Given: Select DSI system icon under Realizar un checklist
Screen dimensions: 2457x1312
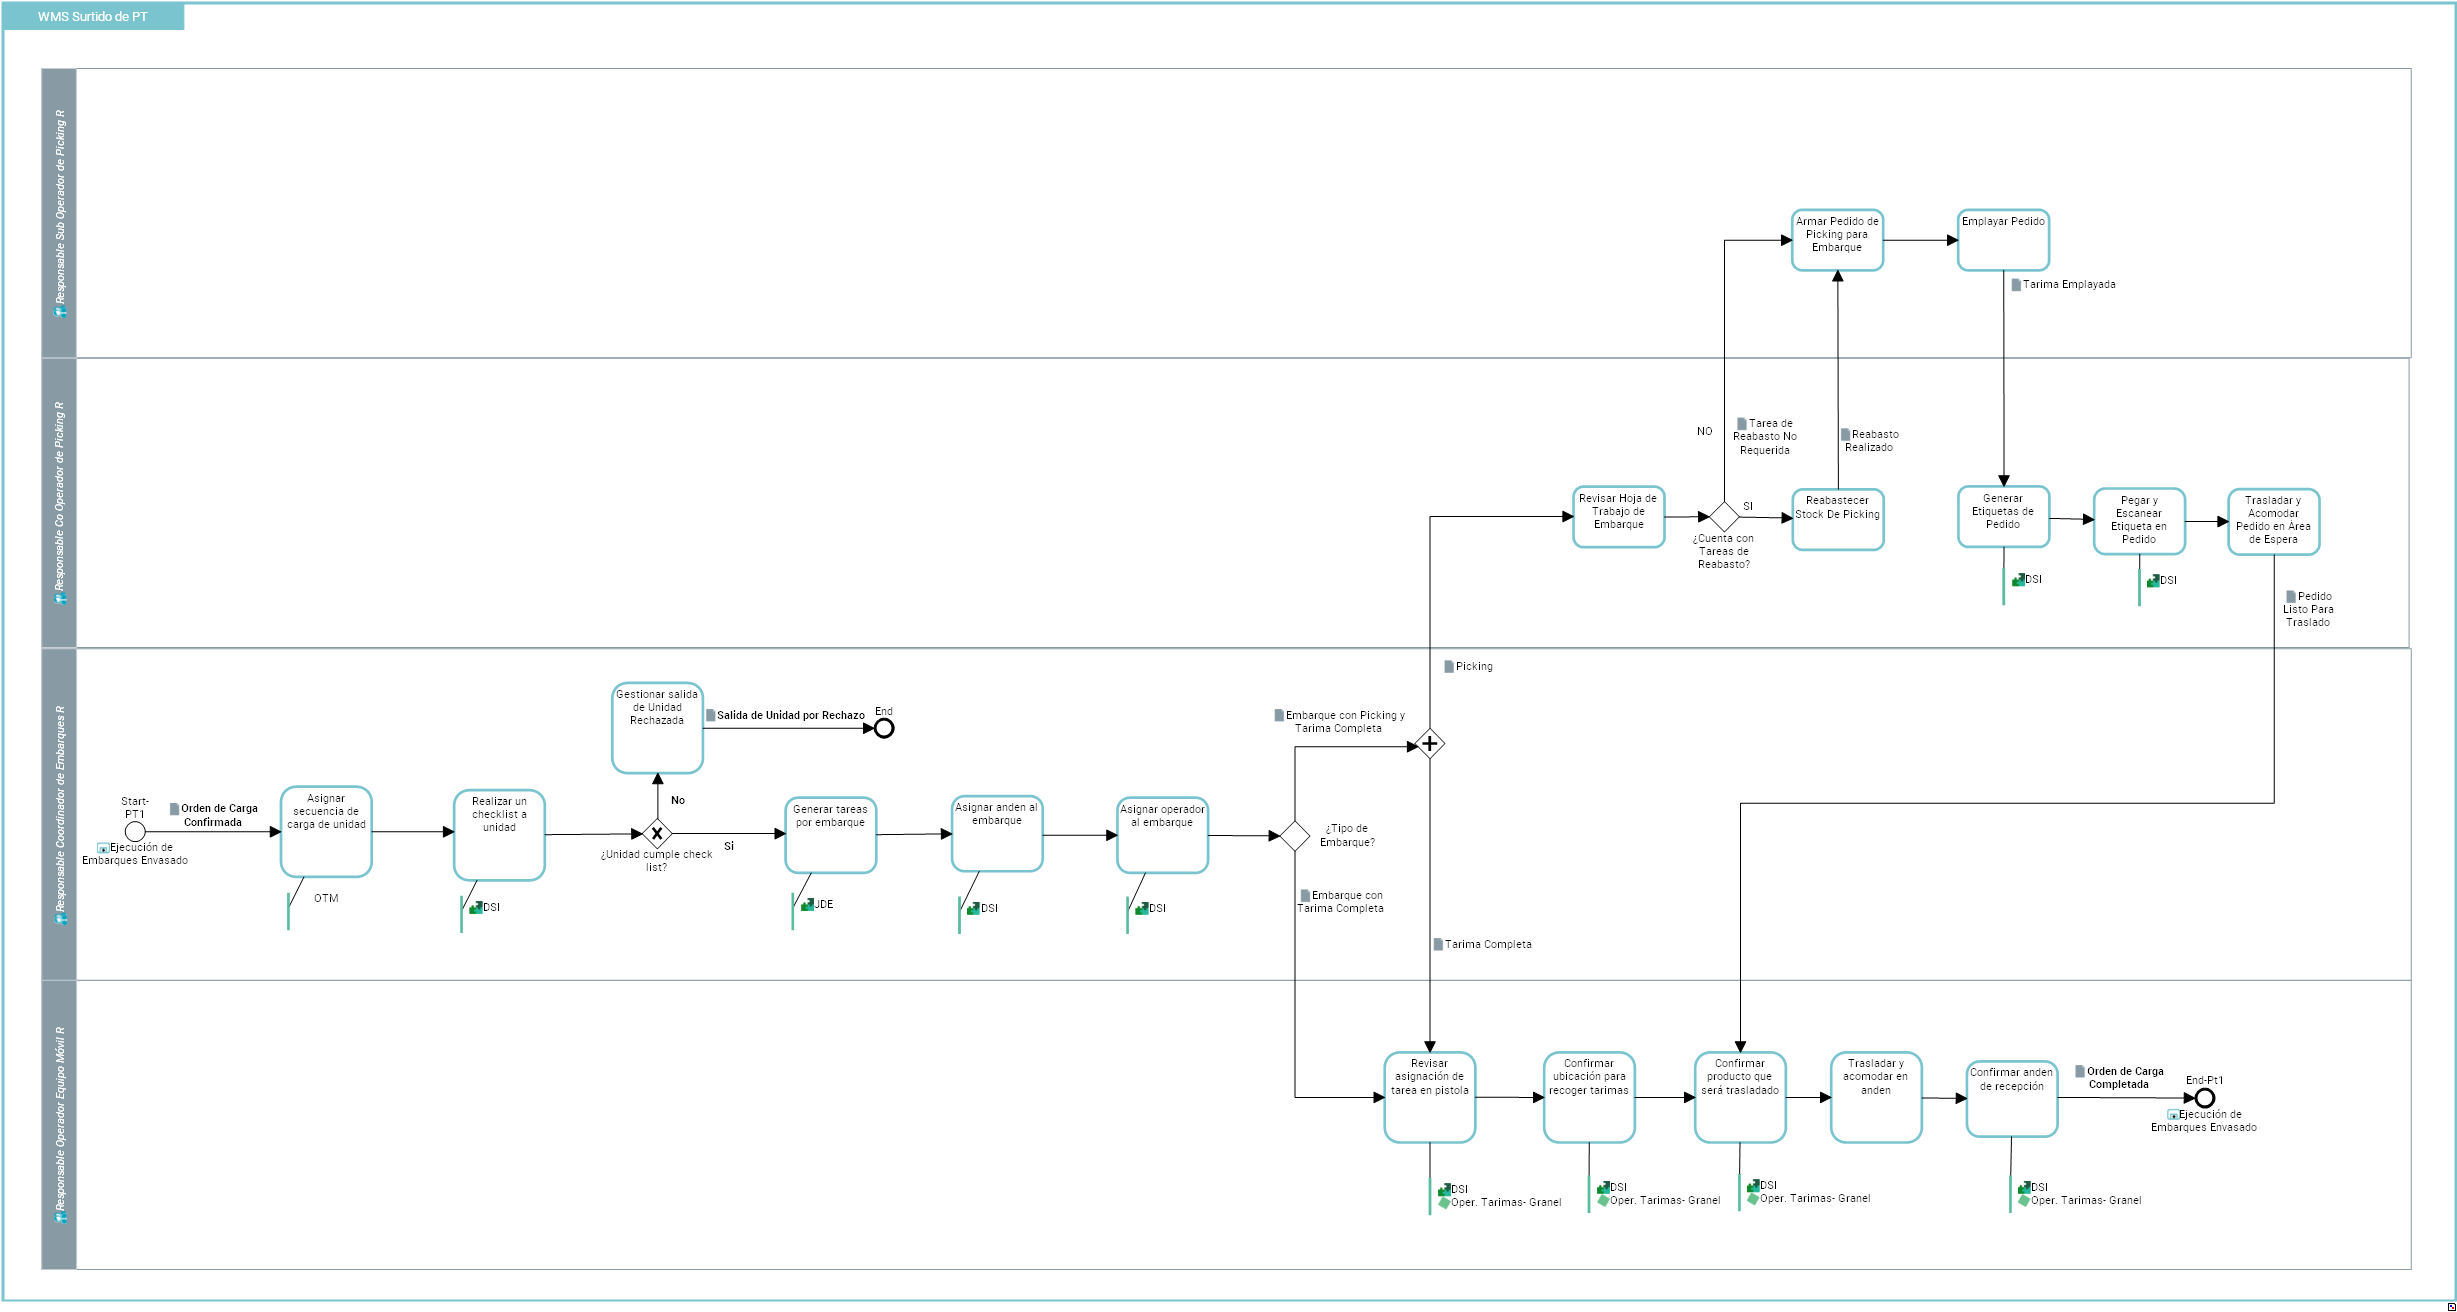Looking at the screenshot, I should [476, 907].
